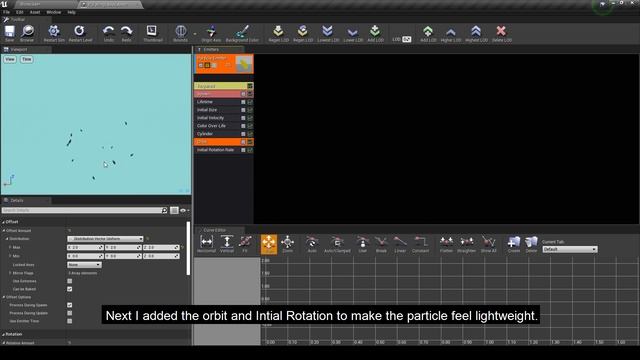
Task: Enable the Use Emitter Time checkbox
Action: [x=69, y=321]
